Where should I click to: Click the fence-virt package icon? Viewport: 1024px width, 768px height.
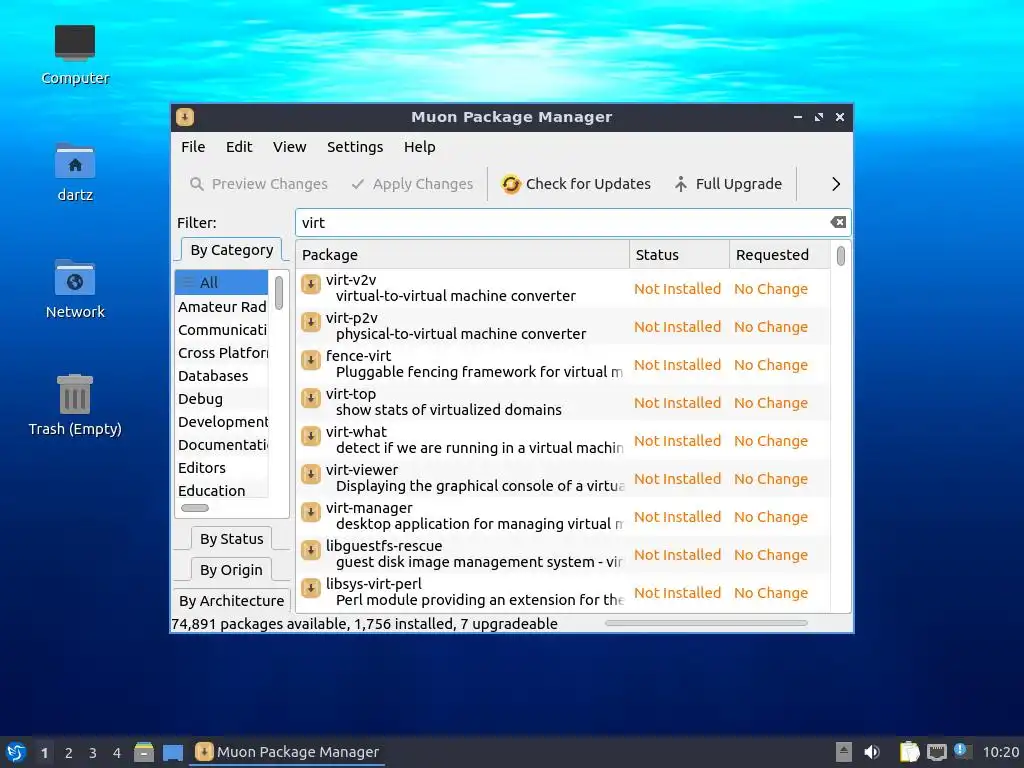coord(311,360)
